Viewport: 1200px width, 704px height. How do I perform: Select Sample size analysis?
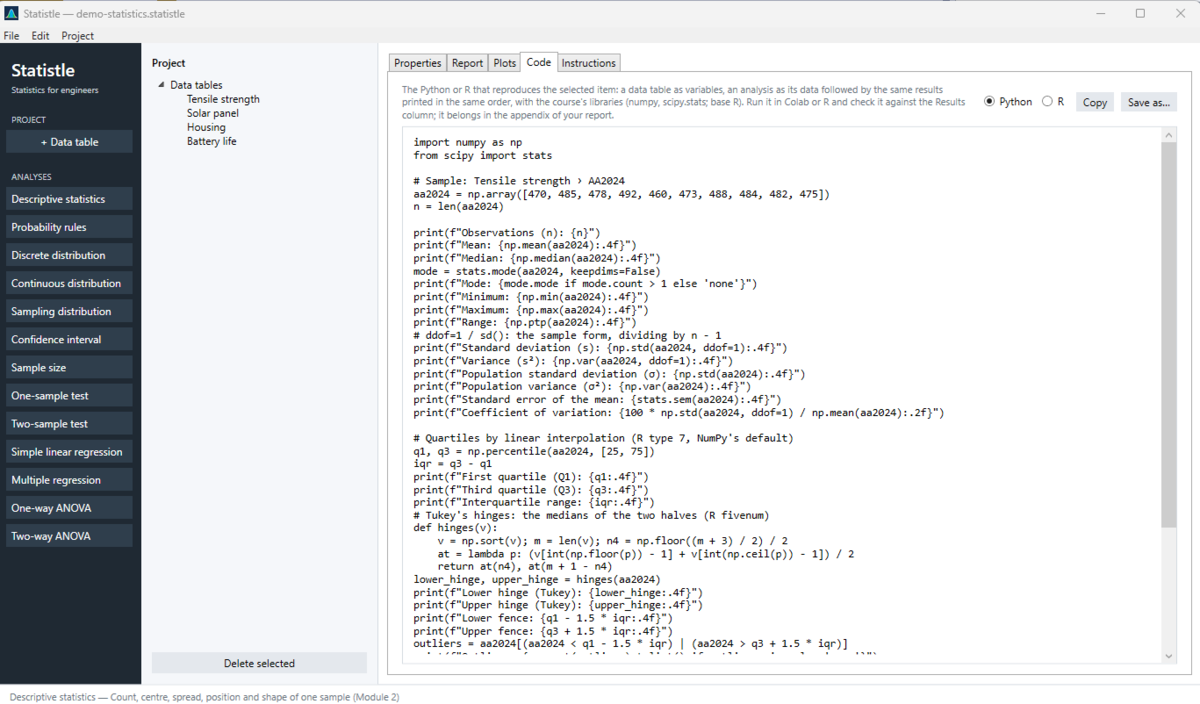pos(69,367)
